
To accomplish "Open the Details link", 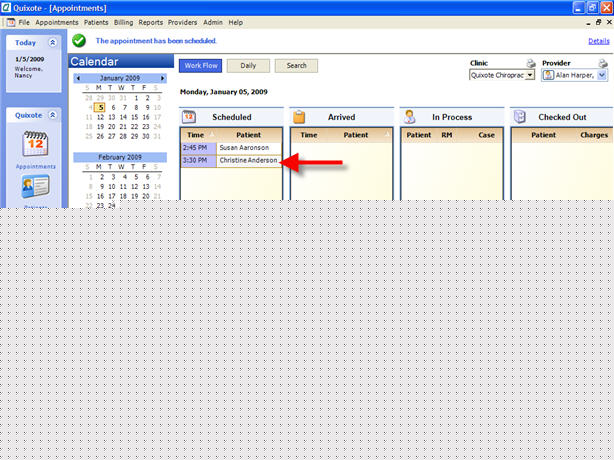I will click(x=599, y=41).
